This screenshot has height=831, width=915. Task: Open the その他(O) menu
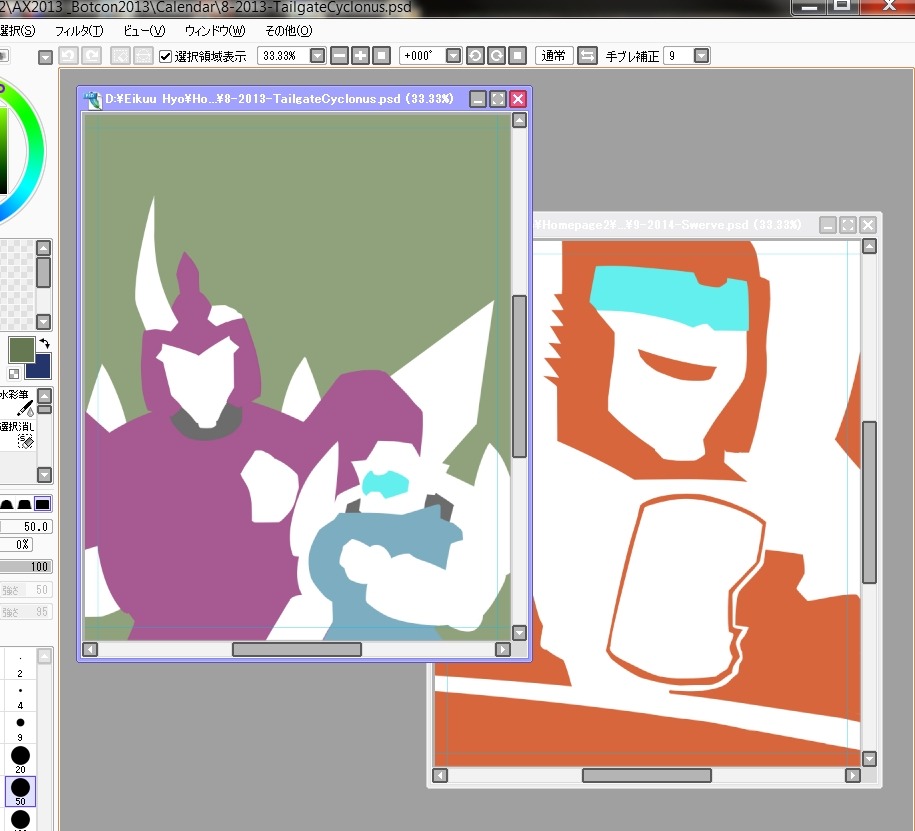pyautogui.click(x=288, y=31)
